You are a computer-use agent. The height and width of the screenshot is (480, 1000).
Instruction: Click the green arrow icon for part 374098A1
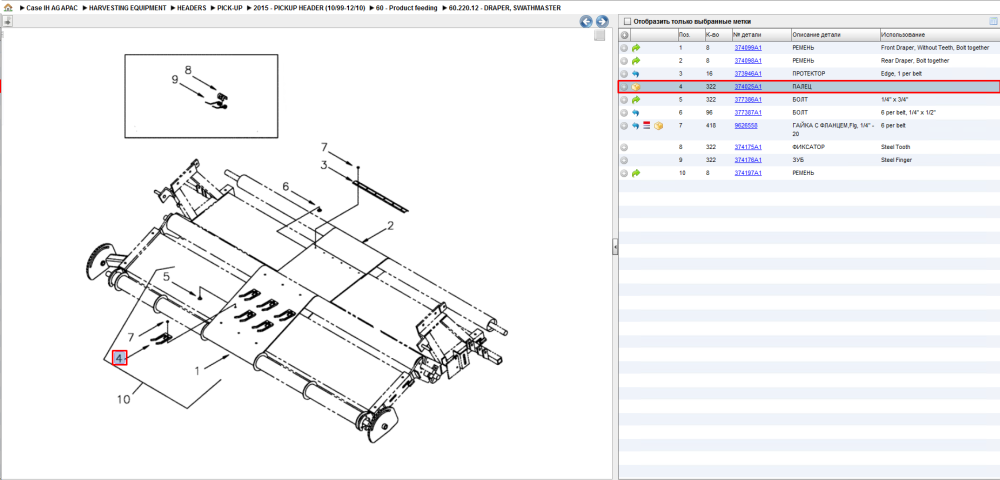(x=636, y=61)
